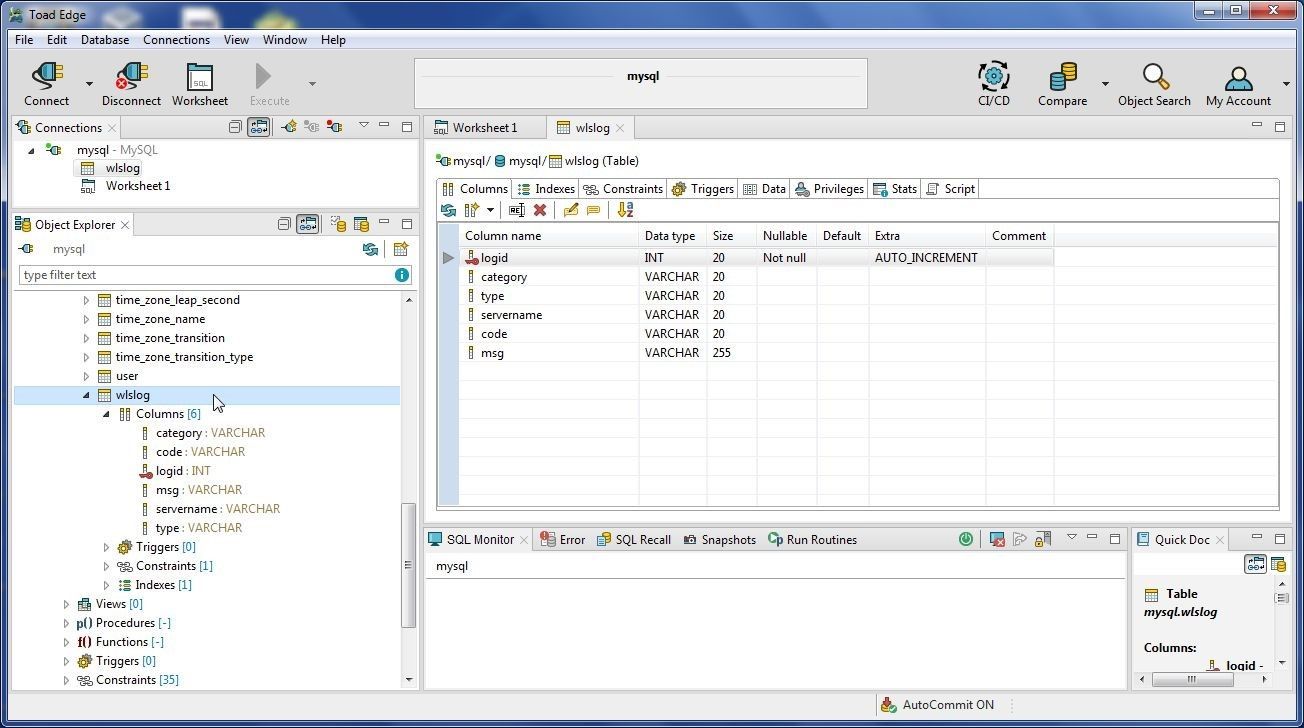Screen dimensions: 1304x728
Task: Click the database table icon in Quick Doc
Action: pos(1278,564)
